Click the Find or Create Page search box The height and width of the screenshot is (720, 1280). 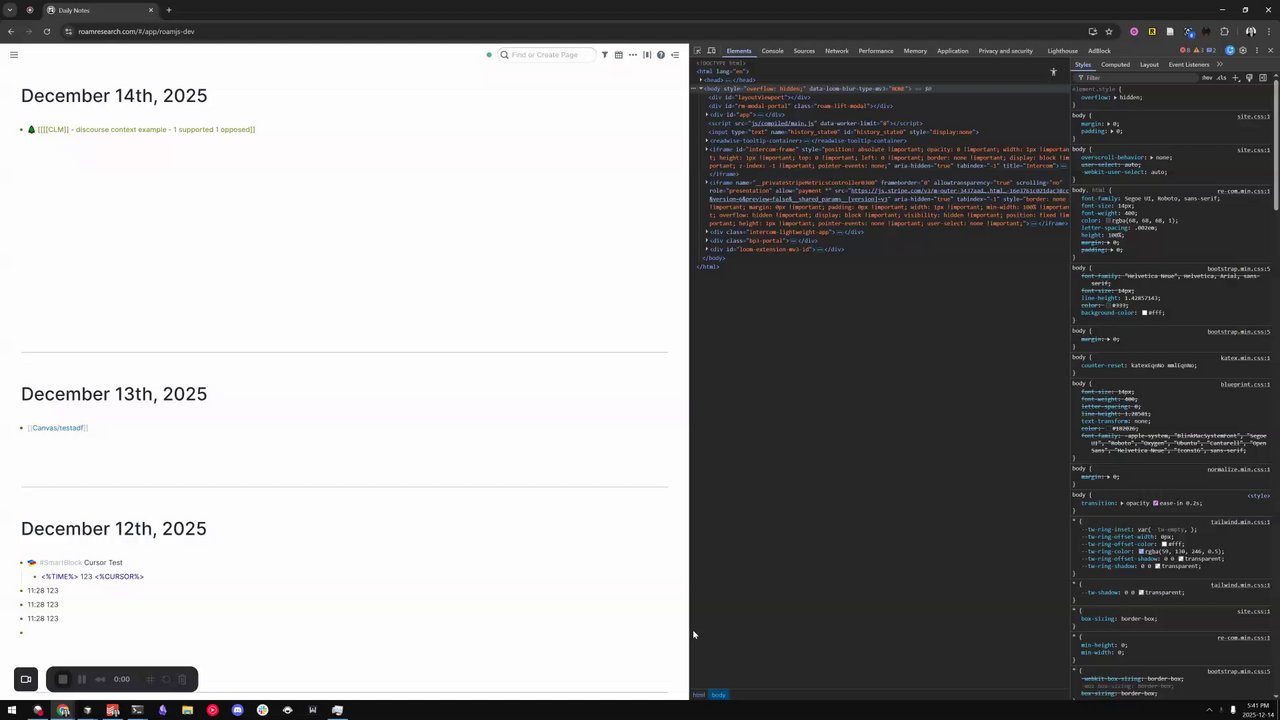pyautogui.click(x=546, y=55)
